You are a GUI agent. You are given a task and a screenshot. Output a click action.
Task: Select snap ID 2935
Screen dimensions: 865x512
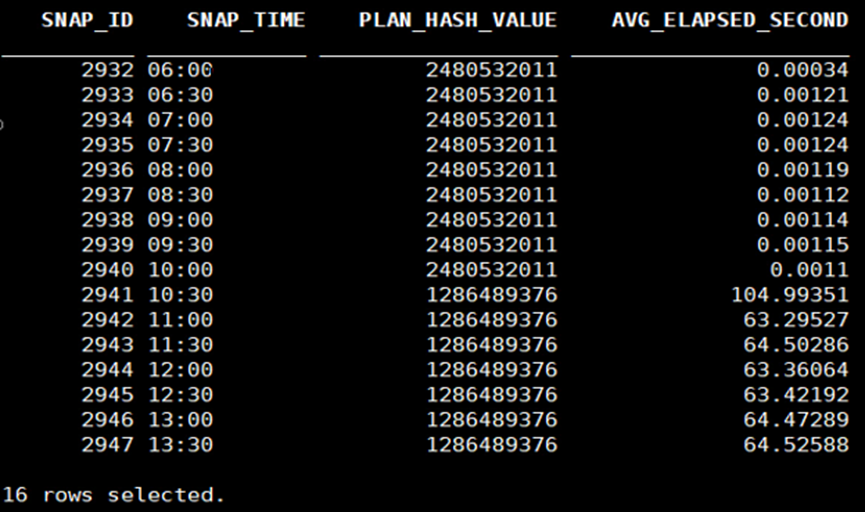108,145
